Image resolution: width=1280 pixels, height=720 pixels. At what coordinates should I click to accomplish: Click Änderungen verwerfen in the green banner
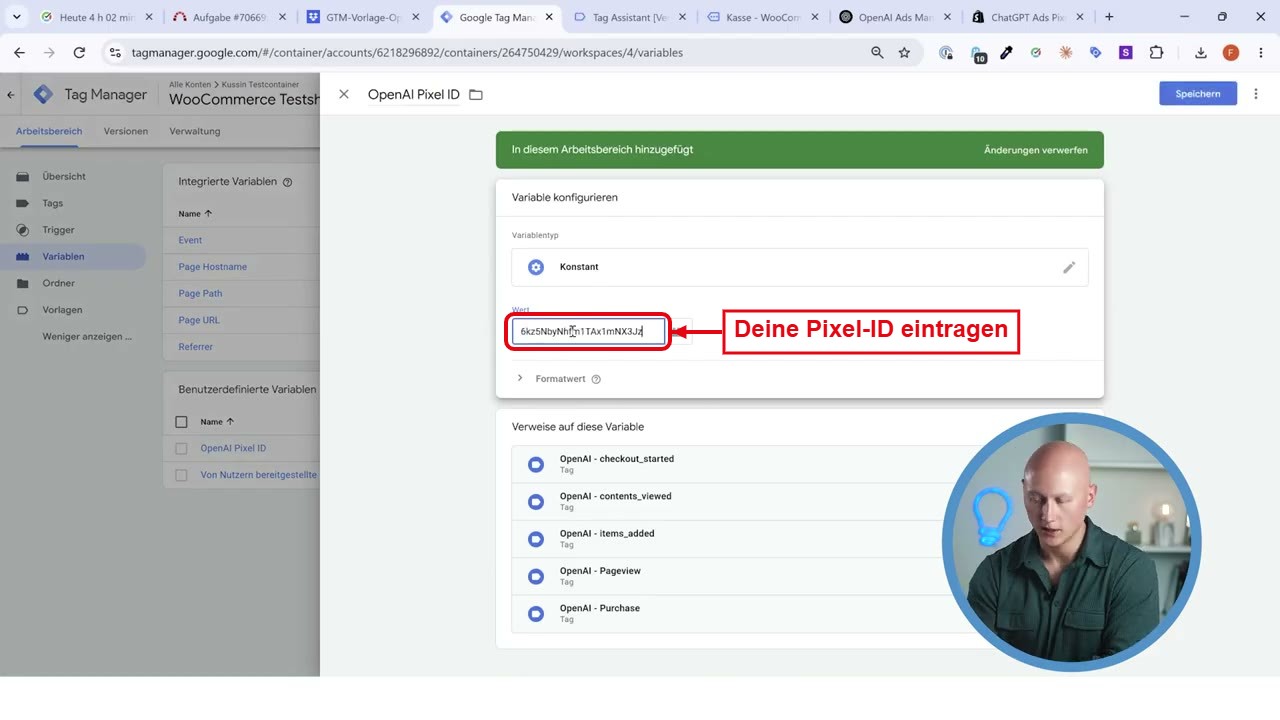pos(1036,150)
